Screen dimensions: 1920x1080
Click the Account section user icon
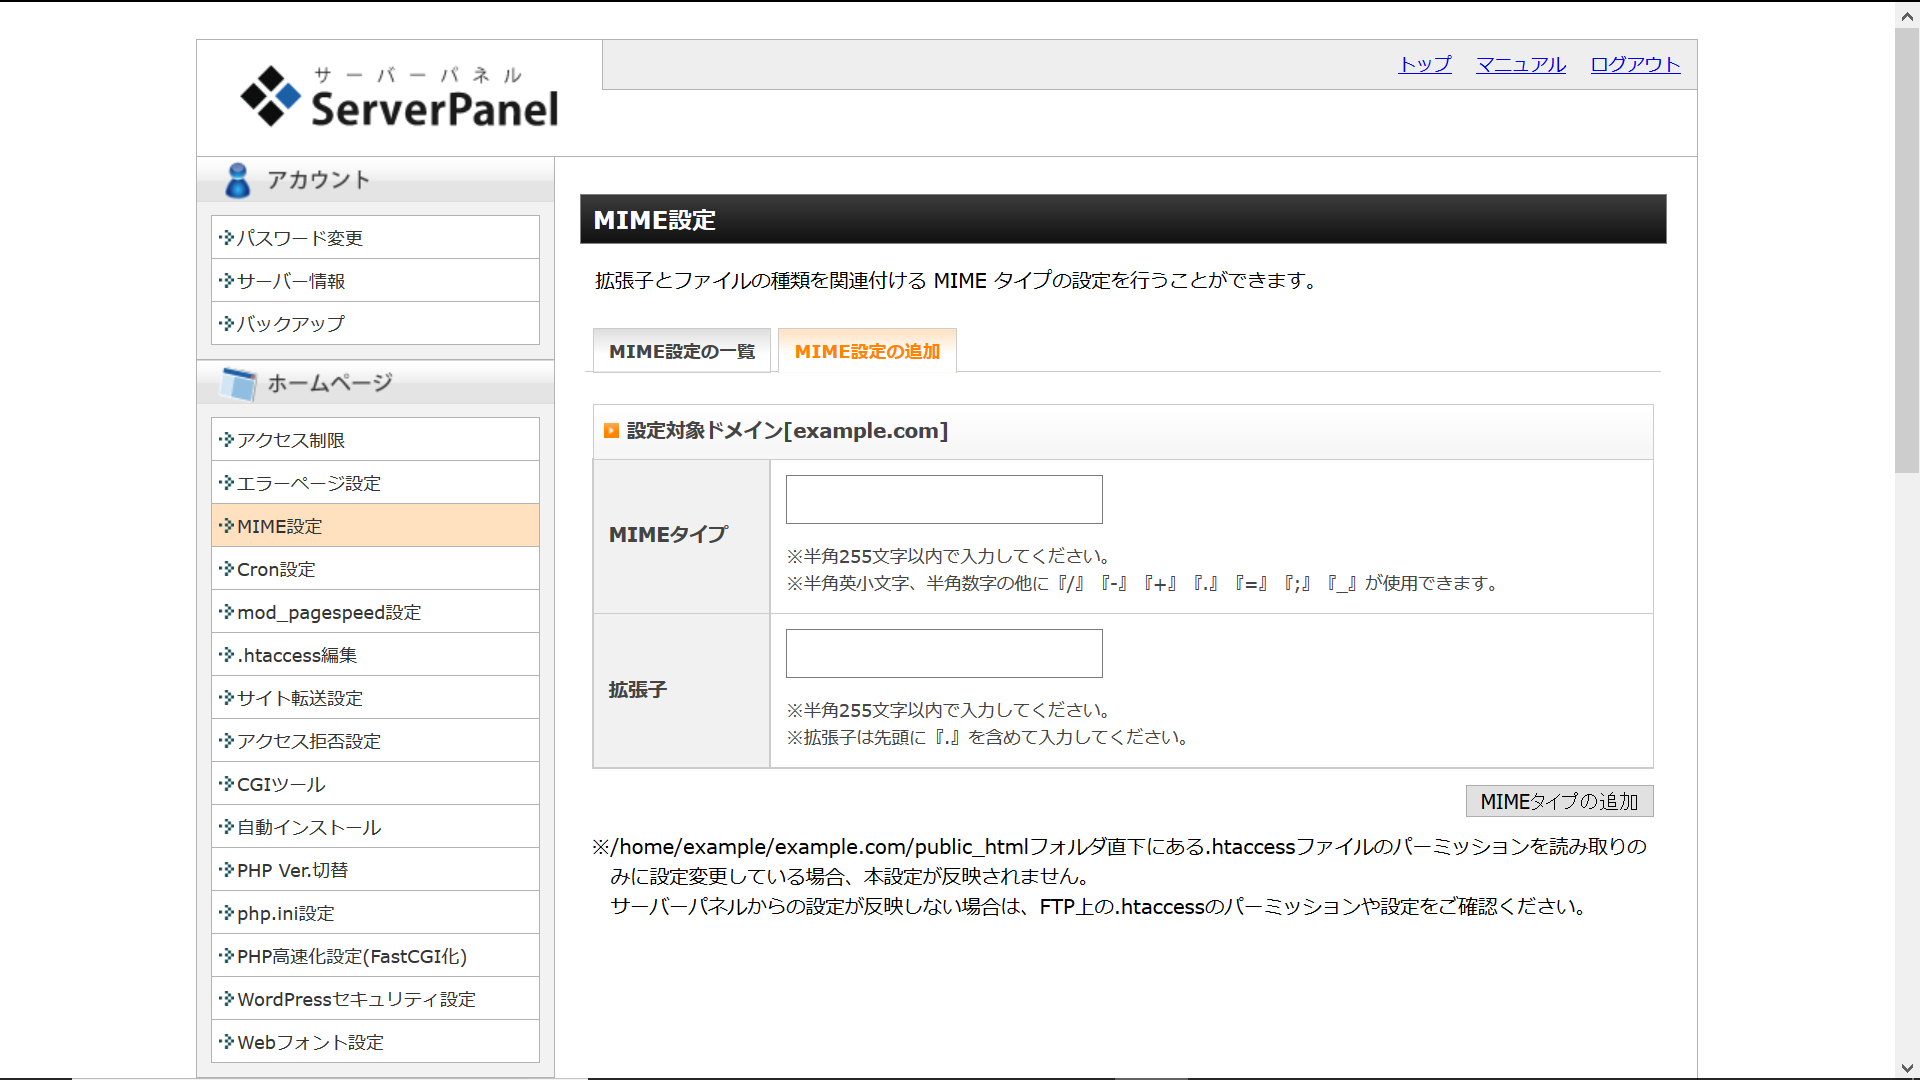(238, 180)
